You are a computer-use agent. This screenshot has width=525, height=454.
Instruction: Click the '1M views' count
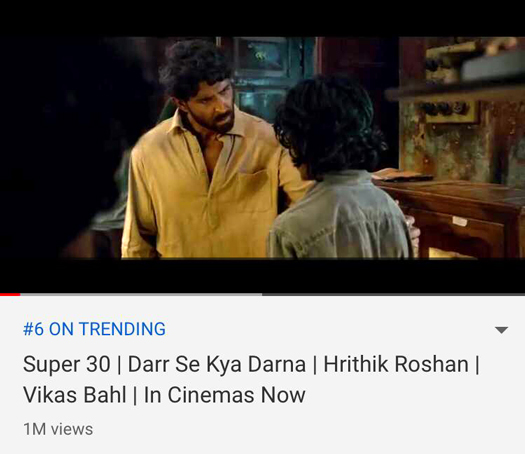58,429
